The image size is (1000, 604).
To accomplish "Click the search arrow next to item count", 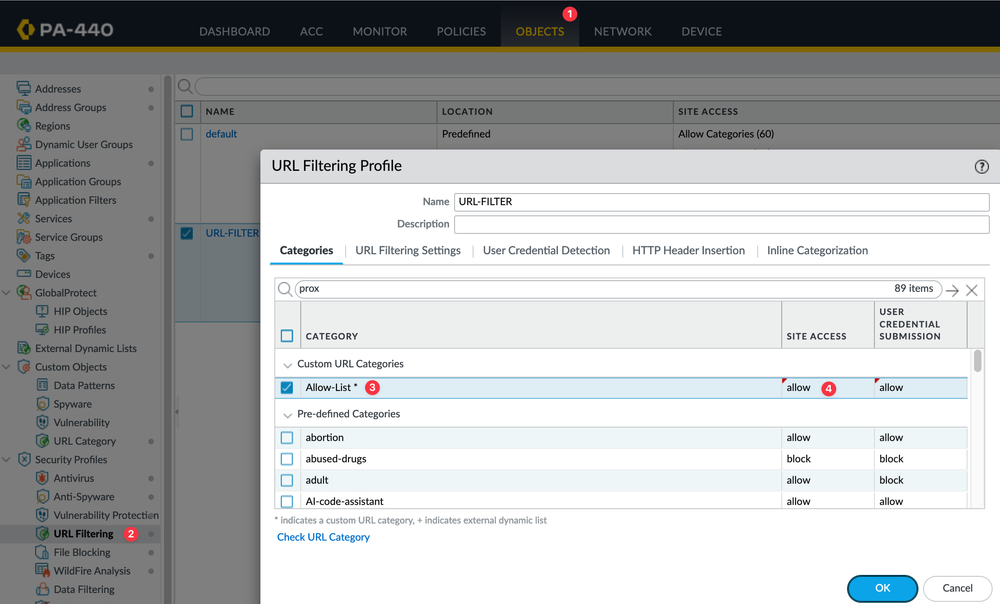I will (x=952, y=290).
